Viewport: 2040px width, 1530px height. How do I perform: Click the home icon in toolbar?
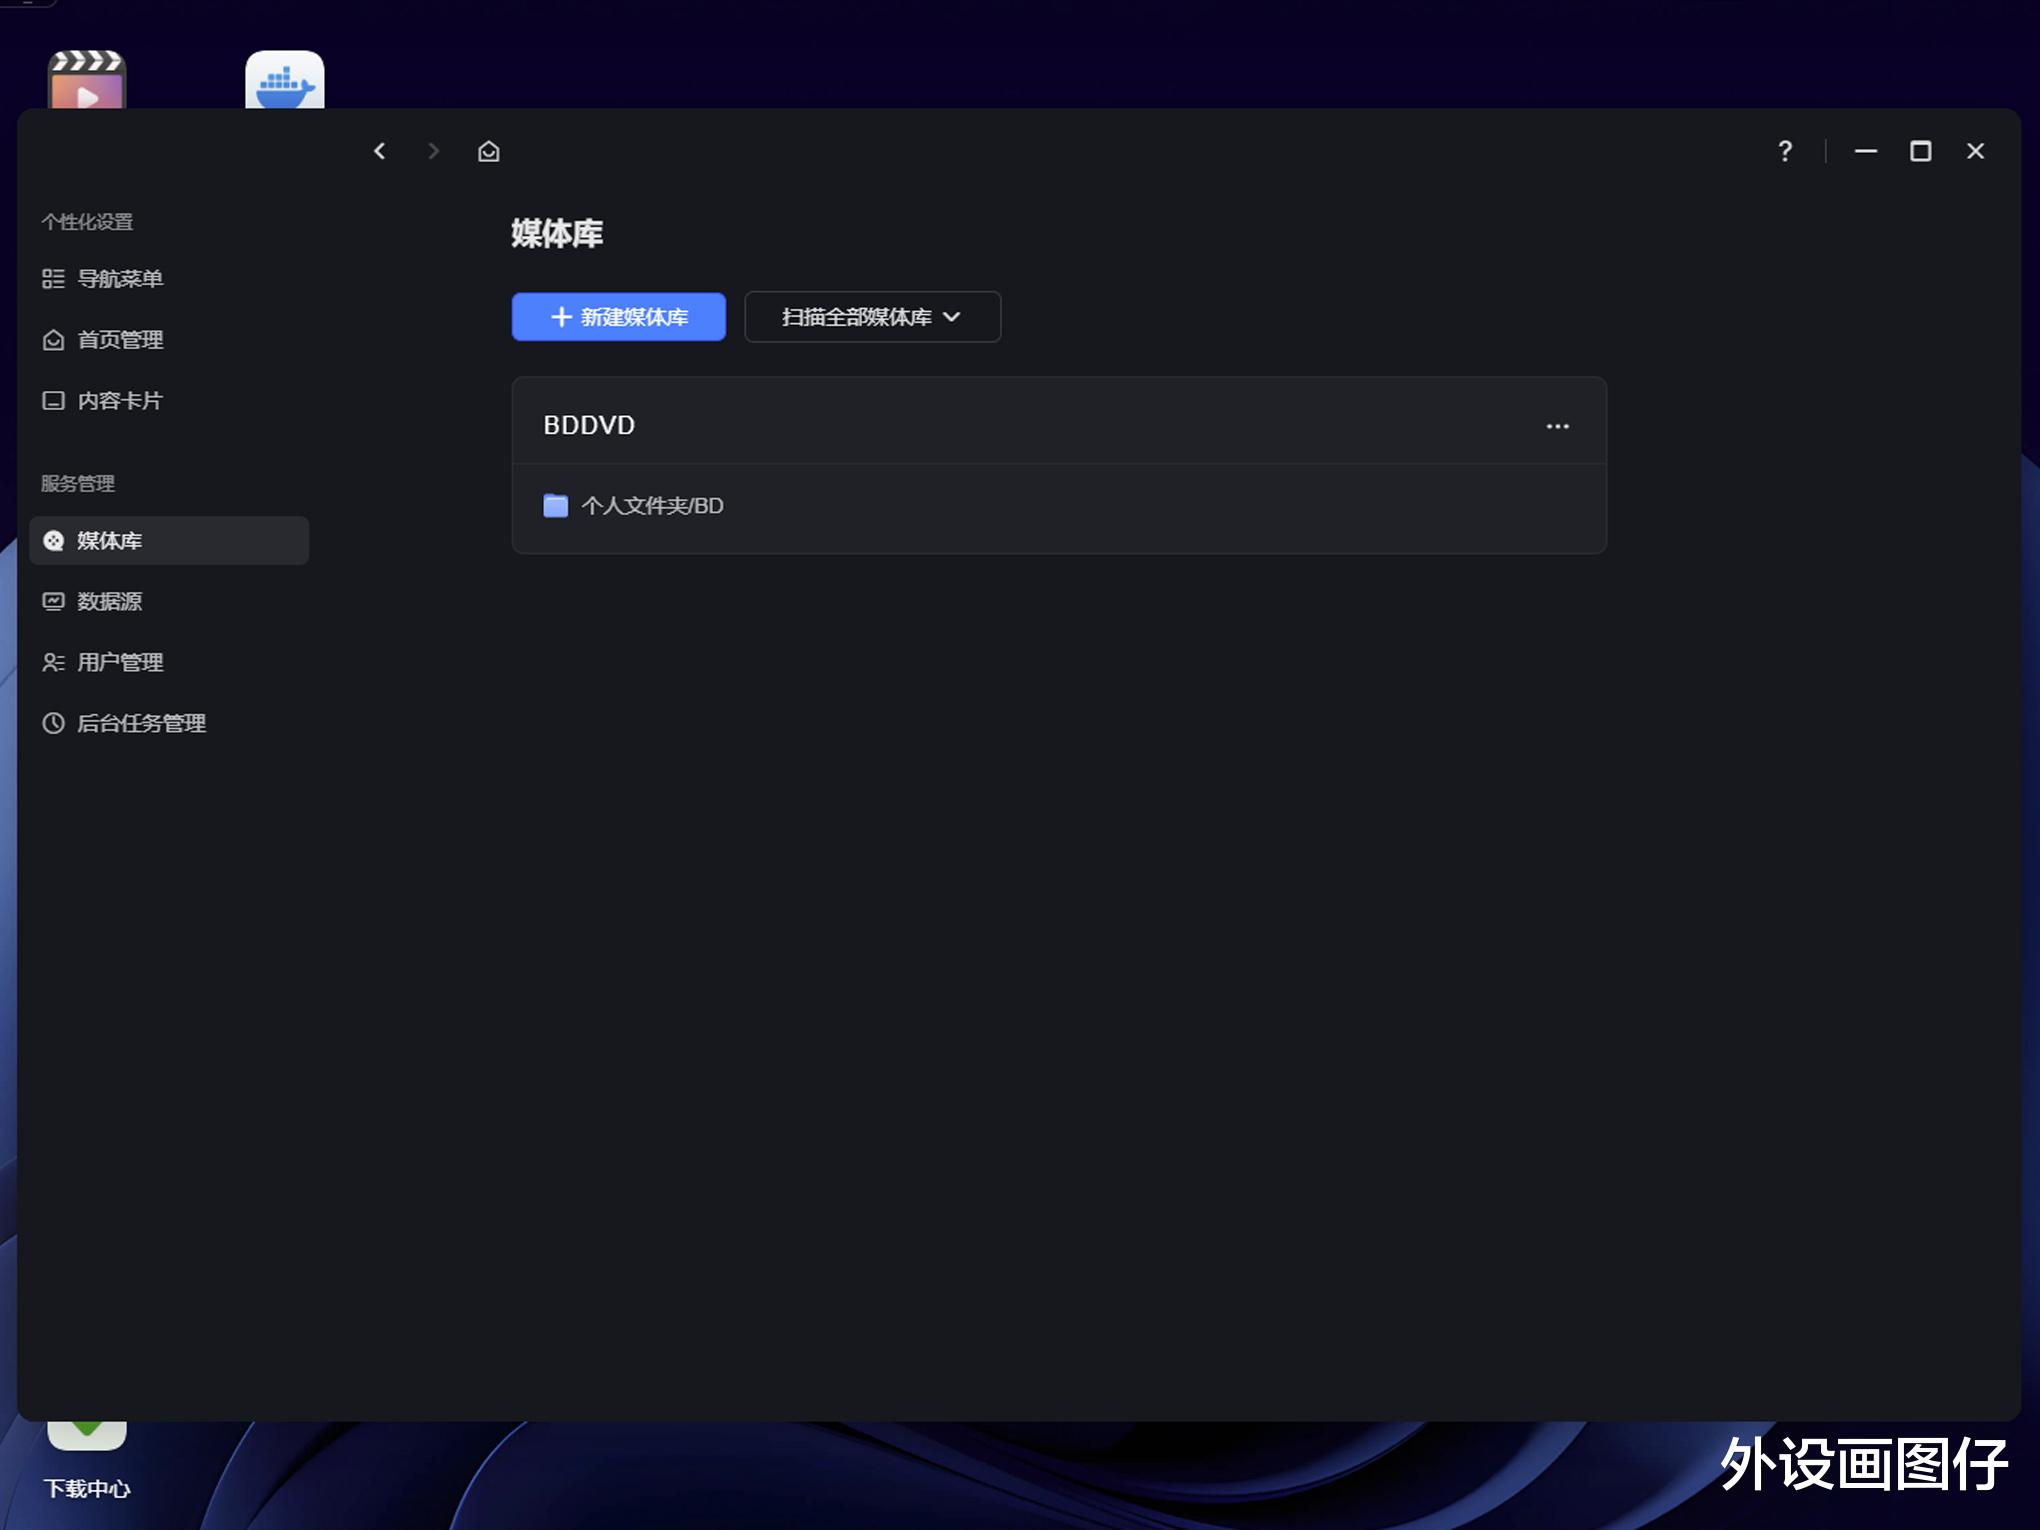(x=488, y=151)
